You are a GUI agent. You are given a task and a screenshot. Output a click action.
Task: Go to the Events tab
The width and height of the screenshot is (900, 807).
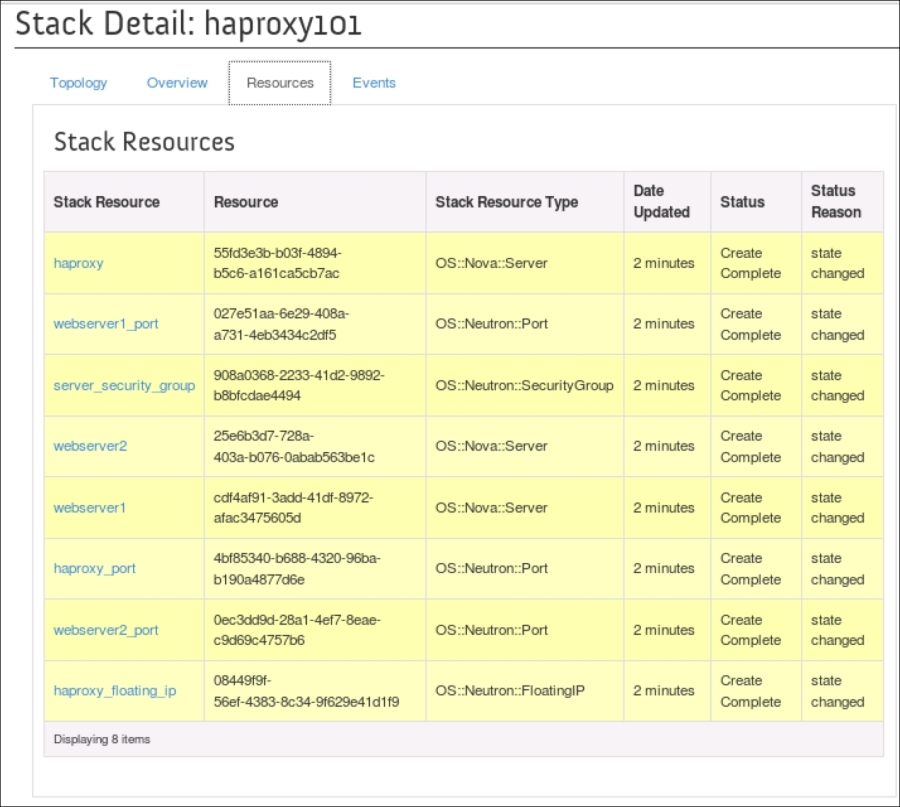pos(374,83)
